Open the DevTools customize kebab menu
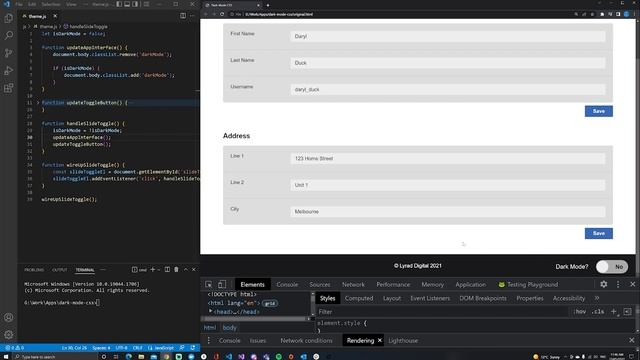The width and height of the screenshot is (640, 360). [x=618, y=284]
